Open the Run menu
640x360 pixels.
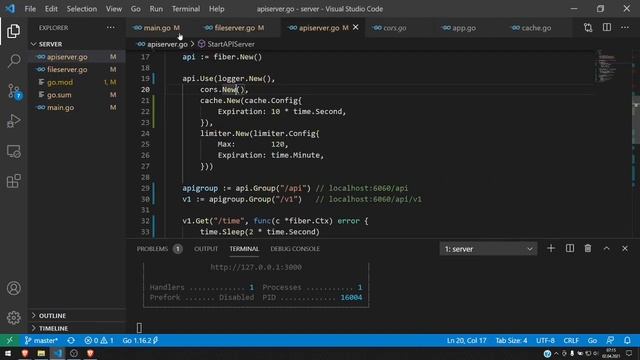(156, 9)
